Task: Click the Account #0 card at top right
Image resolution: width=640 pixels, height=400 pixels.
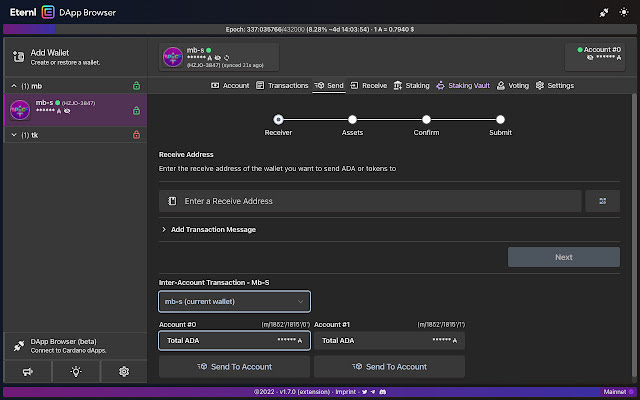Action: [595, 57]
